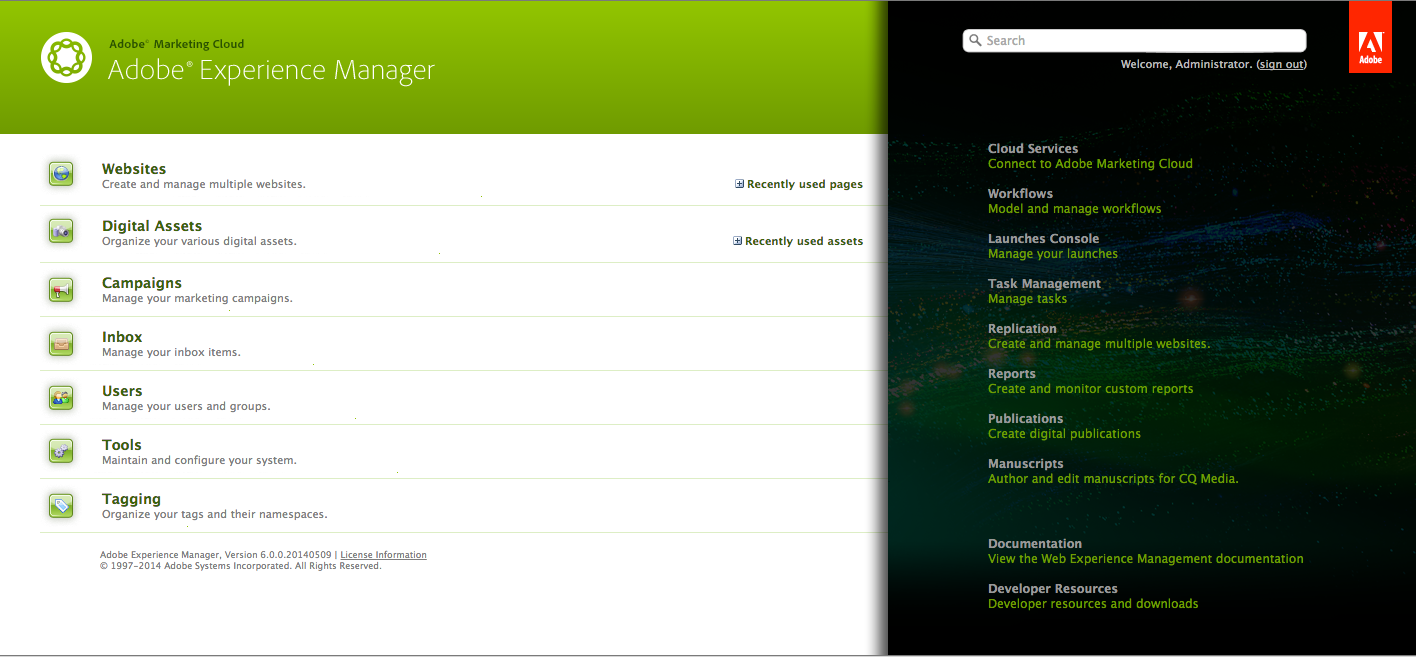Open Manage tasks link
Screen dimensions: 1416x657
(x=1027, y=299)
